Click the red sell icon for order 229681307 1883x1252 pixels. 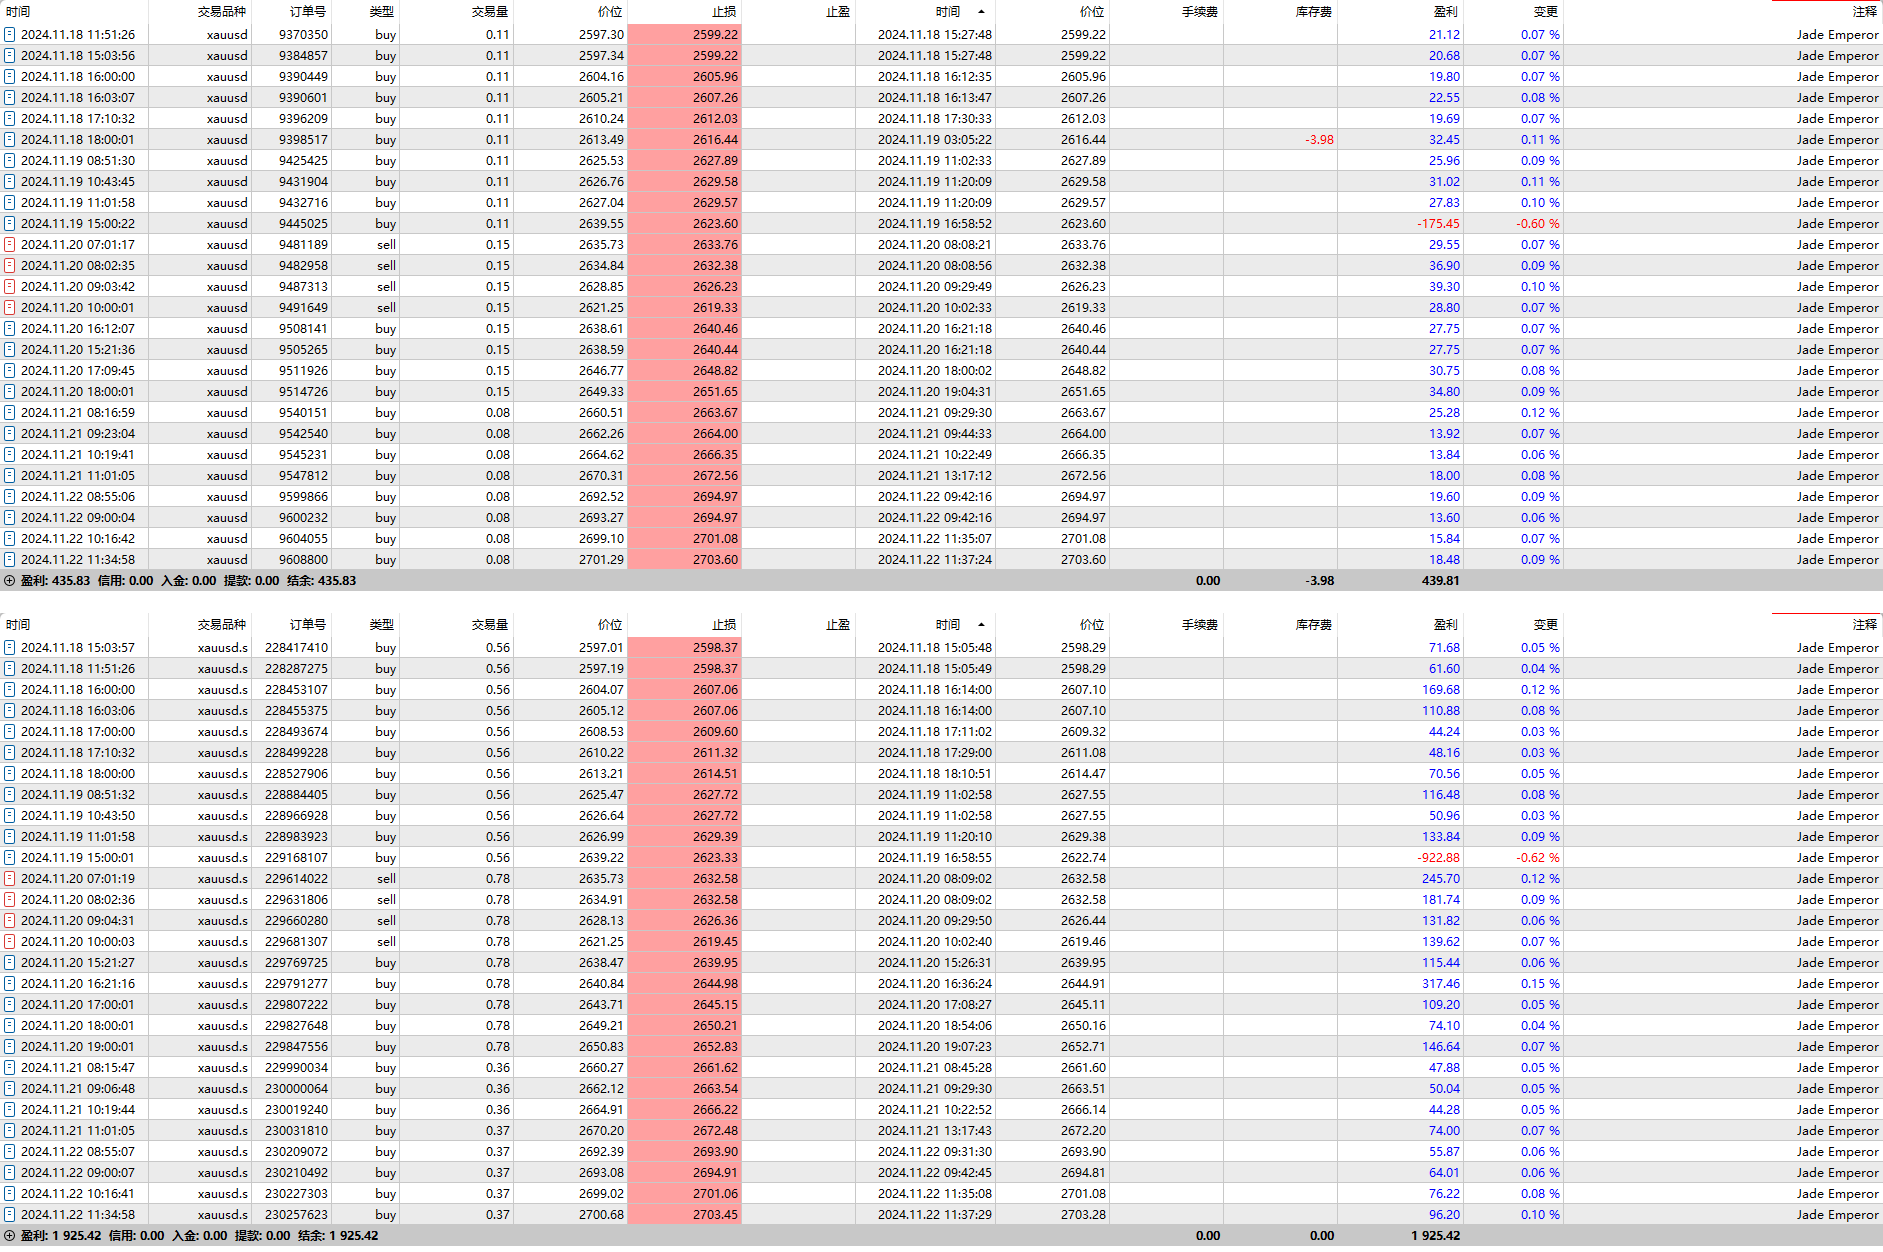tap(9, 941)
